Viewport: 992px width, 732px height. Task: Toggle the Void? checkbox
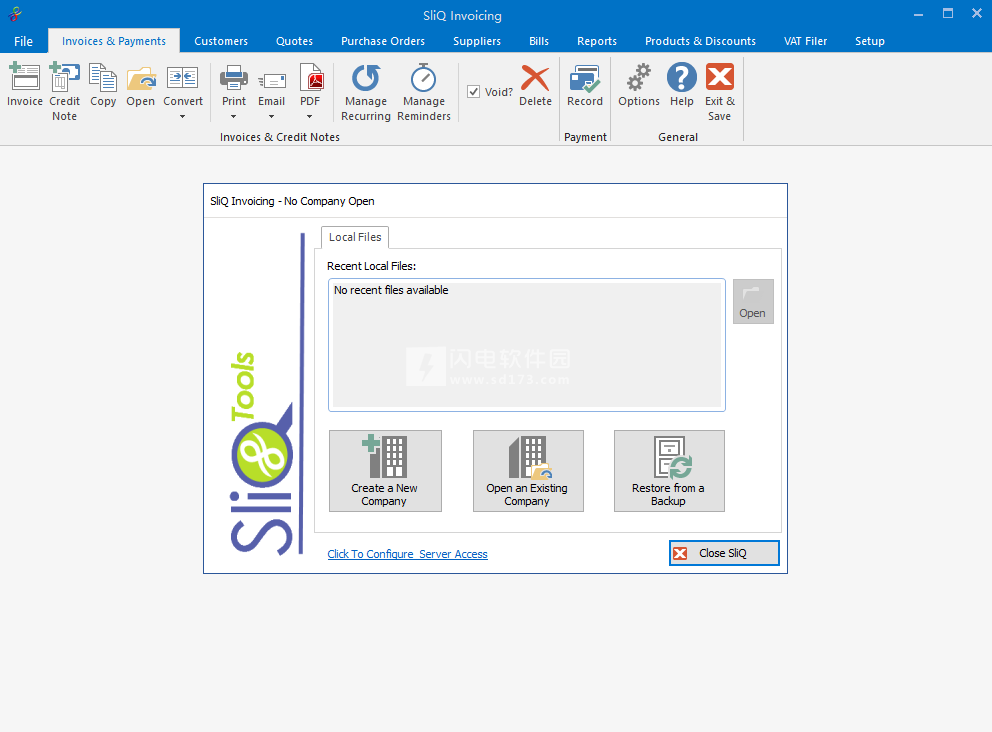[473, 92]
